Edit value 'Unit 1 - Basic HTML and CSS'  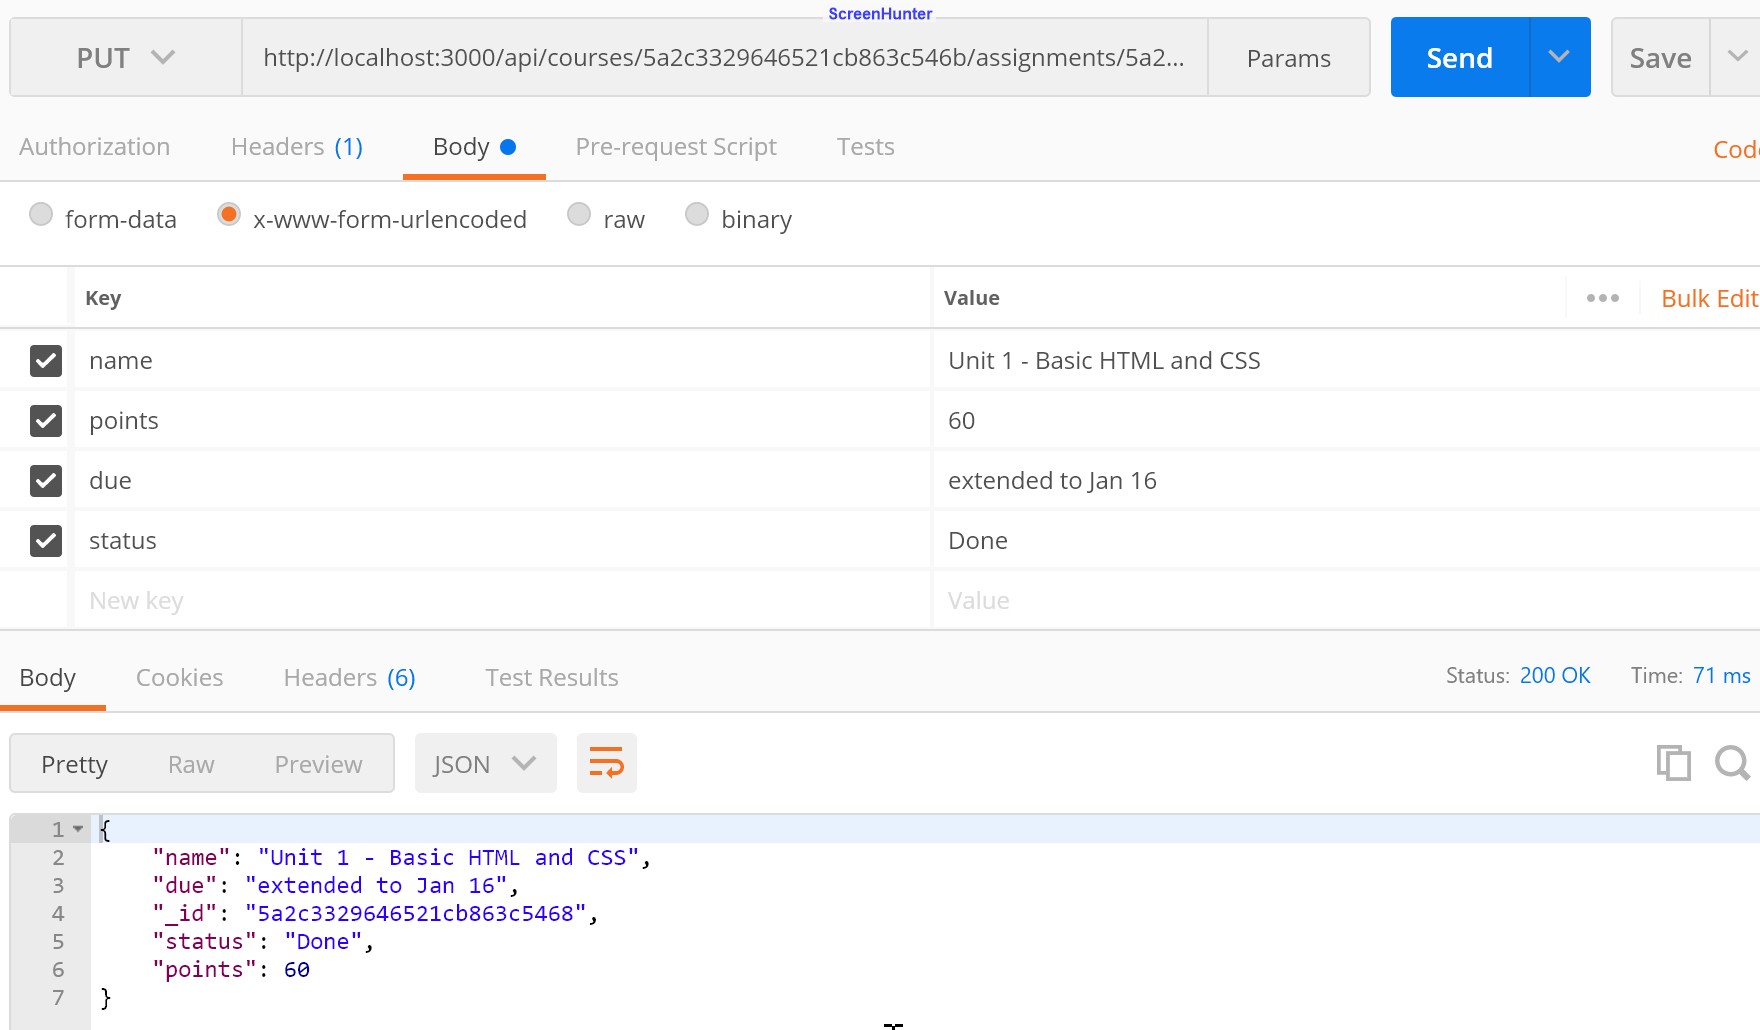pyautogui.click(x=1346, y=361)
